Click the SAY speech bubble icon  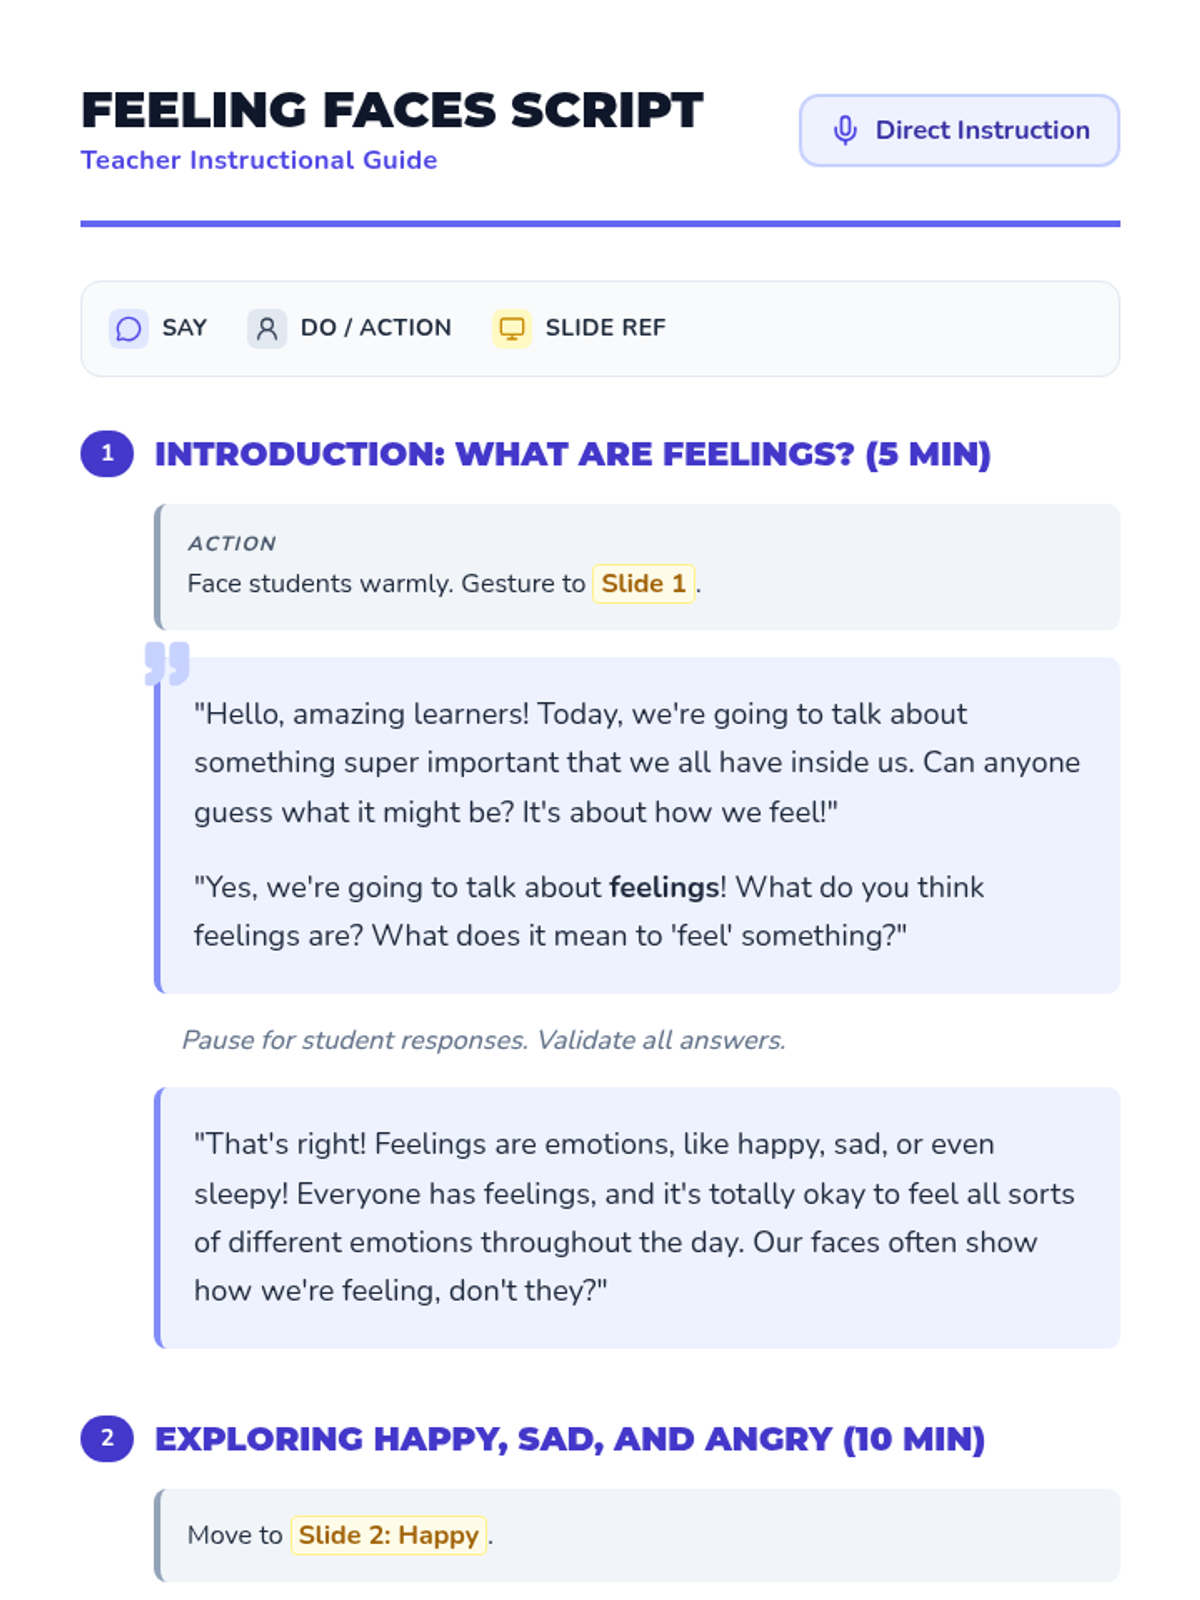click(129, 328)
